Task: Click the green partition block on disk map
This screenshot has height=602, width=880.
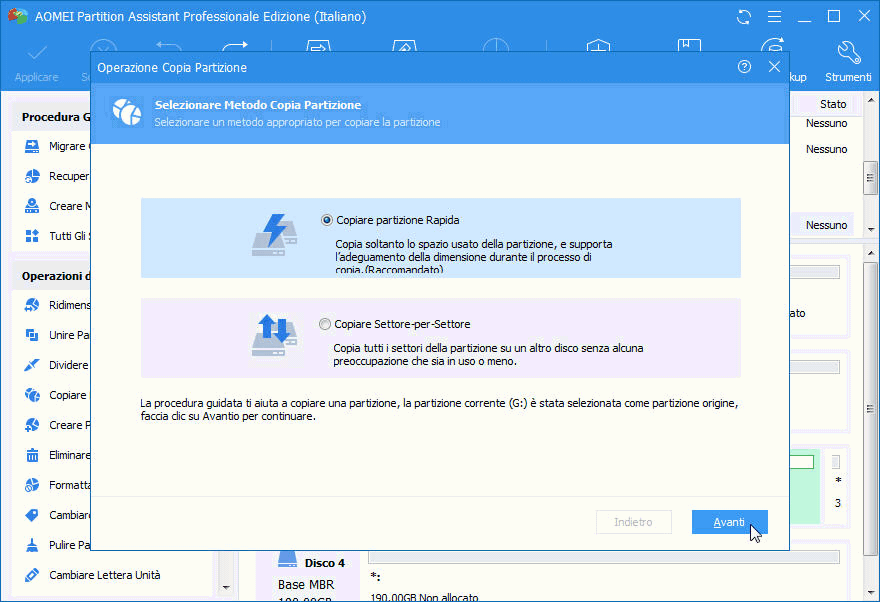Action: (x=804, y=486)
